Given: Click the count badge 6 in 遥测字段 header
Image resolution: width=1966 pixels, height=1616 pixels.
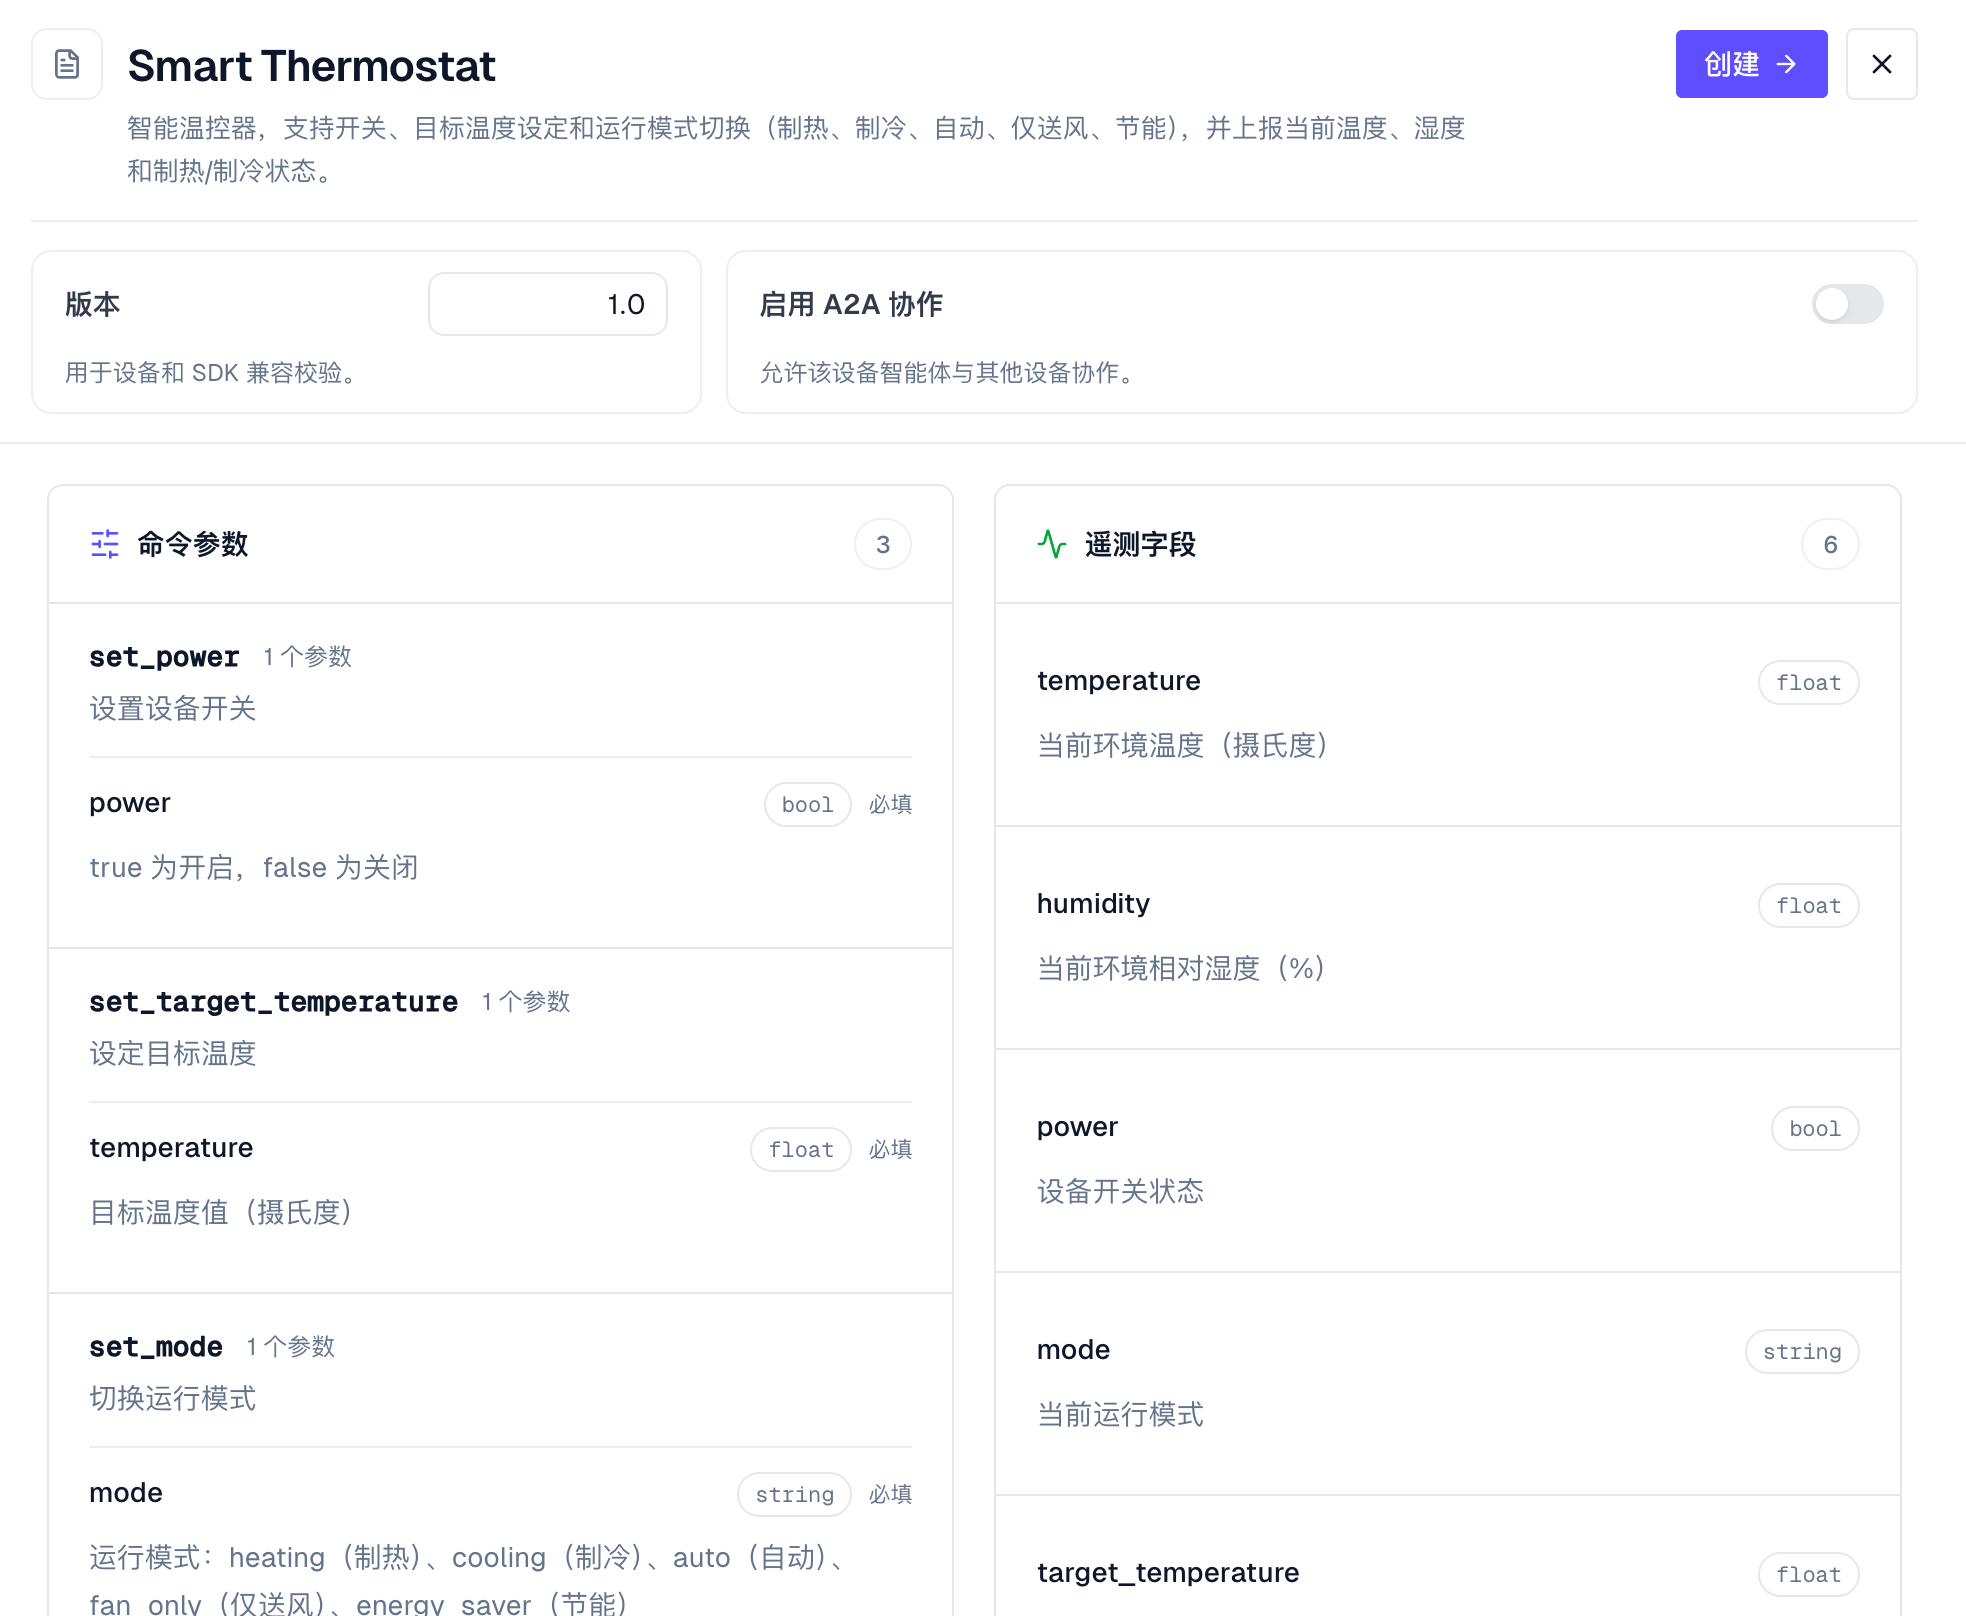Looking at the screenshot, I should [1830, 544].
